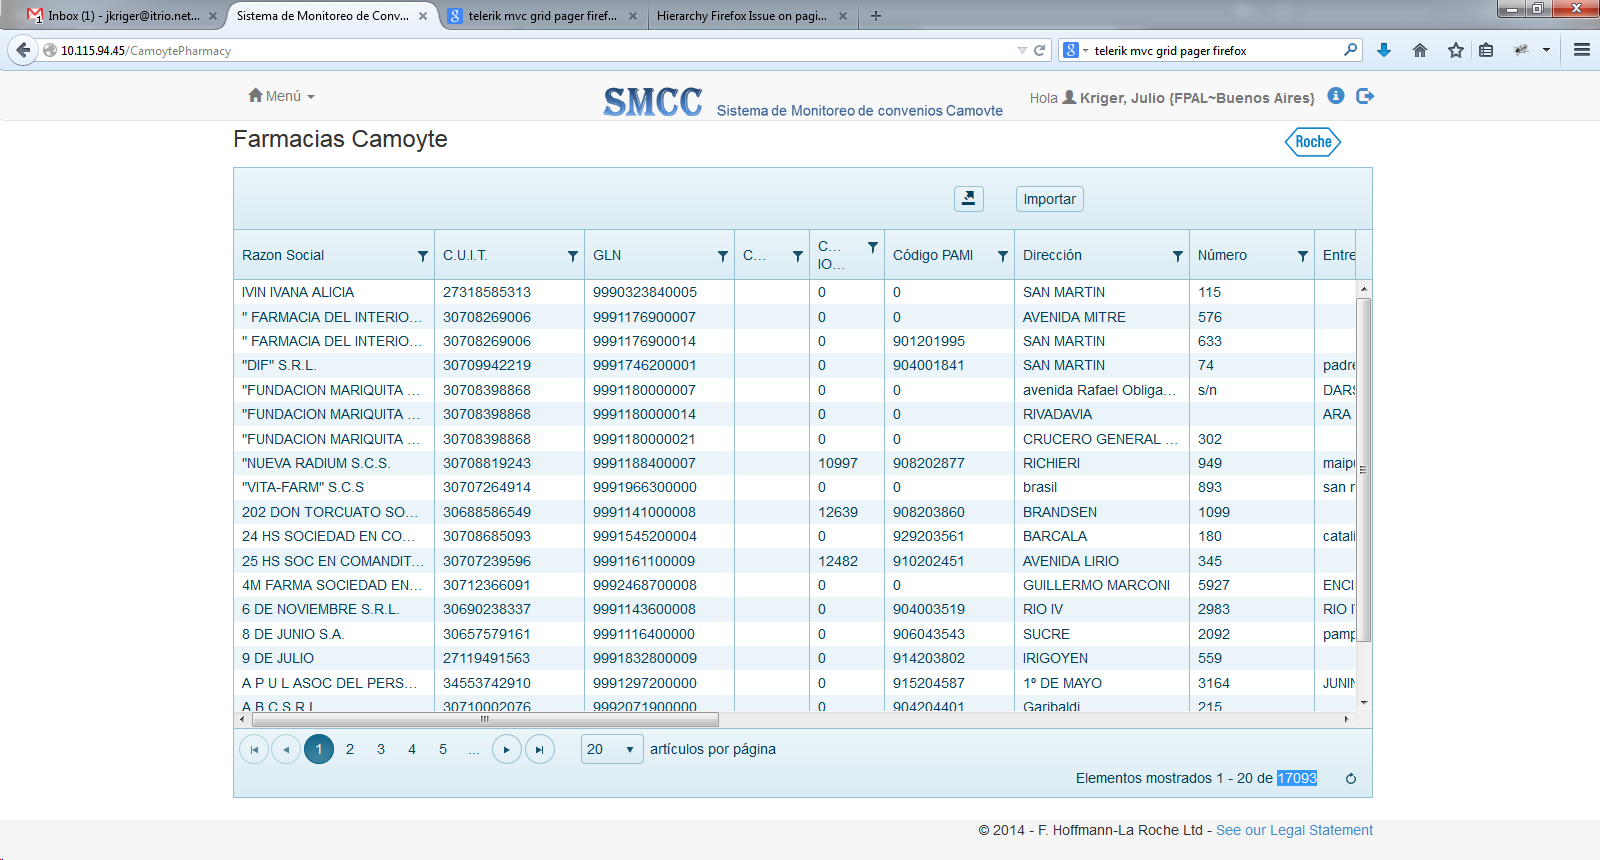
Task: Click the browser back button
Action: 23,50
